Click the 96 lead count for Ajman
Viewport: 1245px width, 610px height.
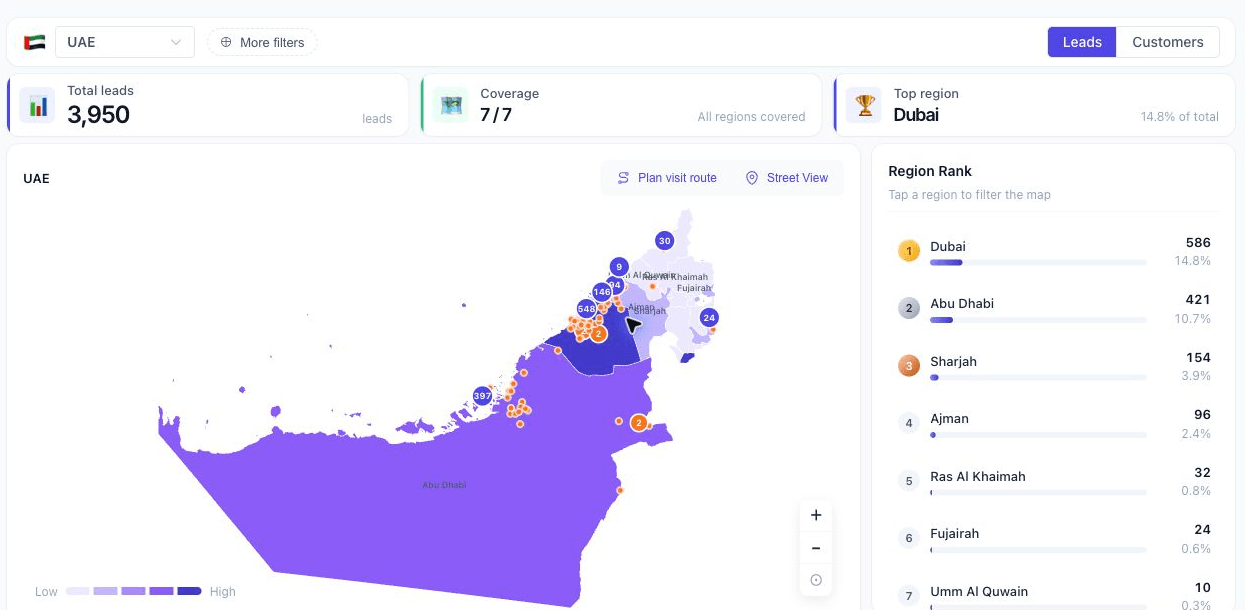point(1202,414)
